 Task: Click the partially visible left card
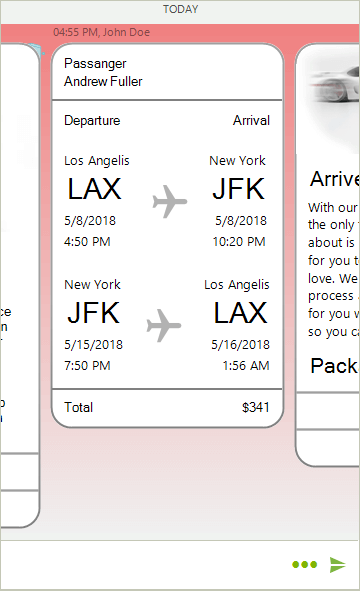click(x=20, y=285)
